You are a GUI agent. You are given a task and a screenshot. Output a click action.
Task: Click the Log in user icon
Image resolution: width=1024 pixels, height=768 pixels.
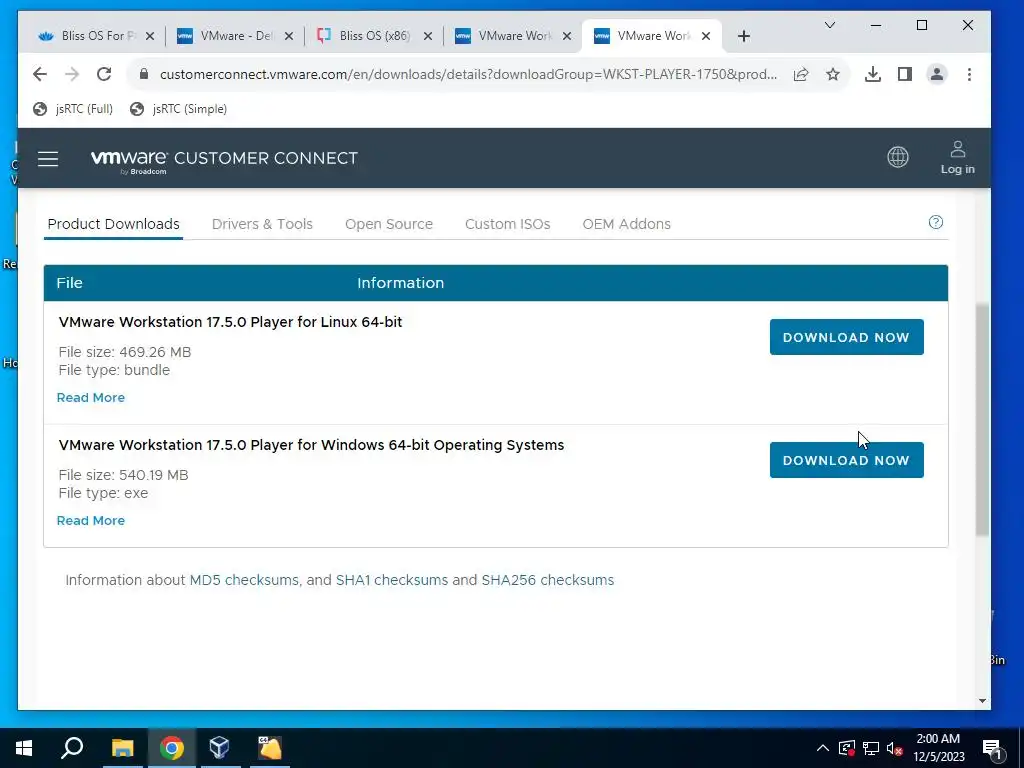coord(957,158)
